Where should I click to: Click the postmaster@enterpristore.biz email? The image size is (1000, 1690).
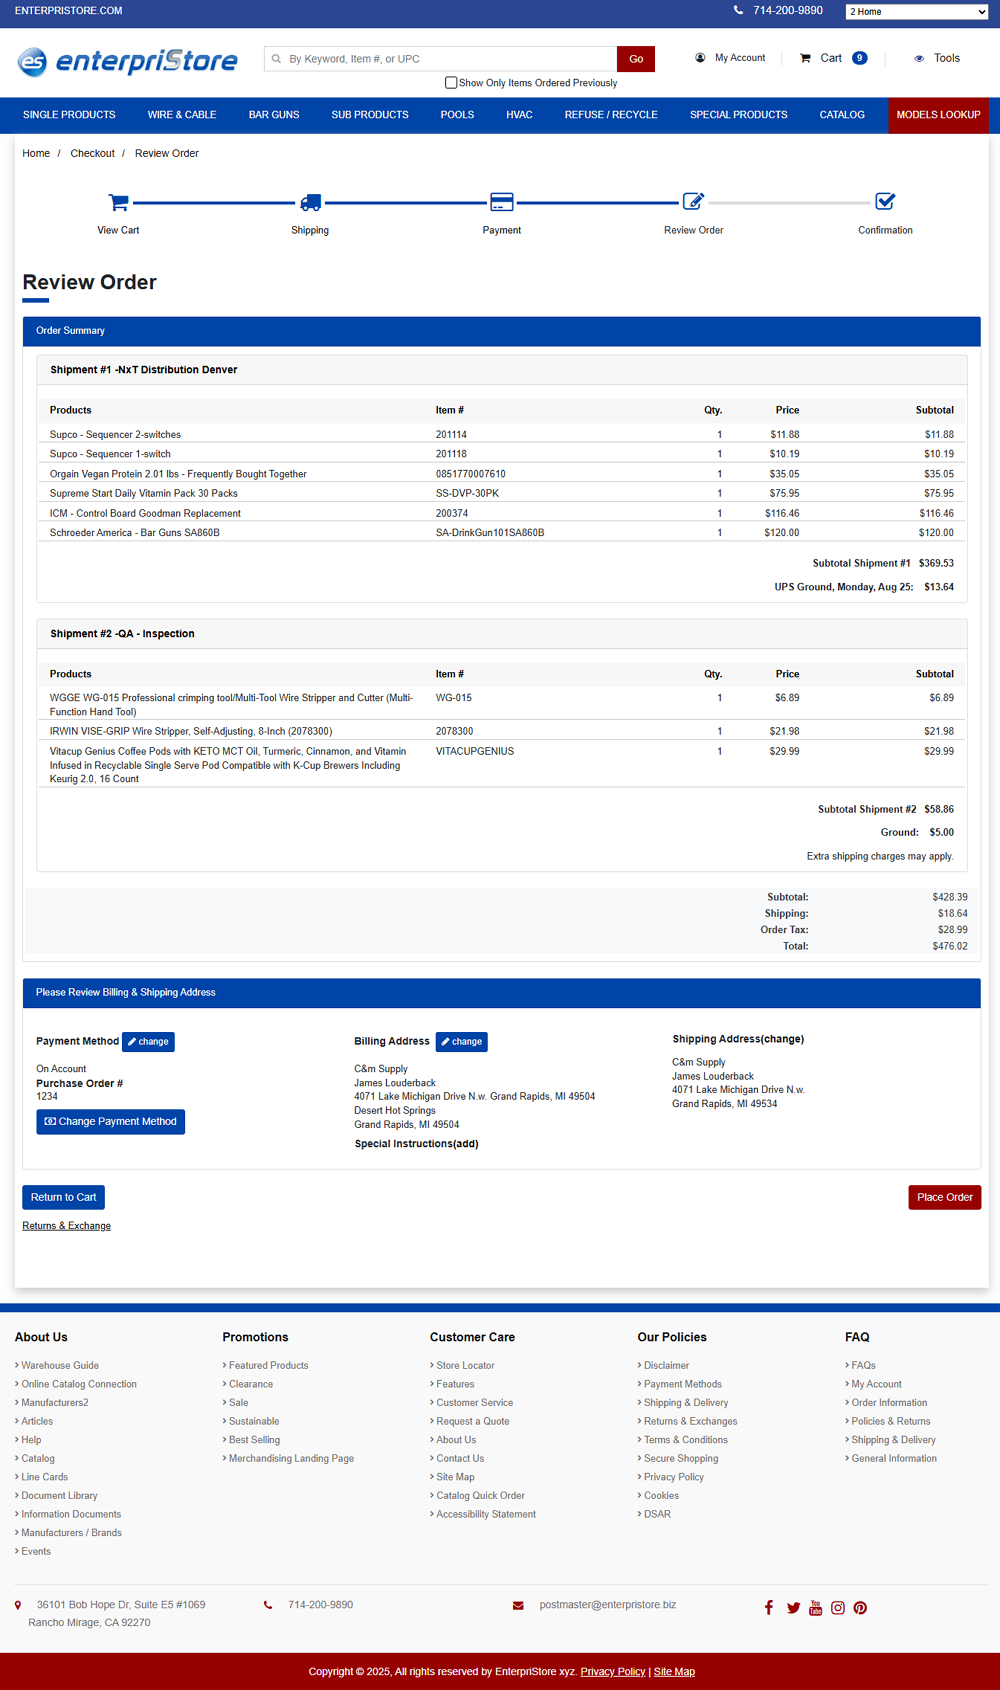pos(608,1605)
